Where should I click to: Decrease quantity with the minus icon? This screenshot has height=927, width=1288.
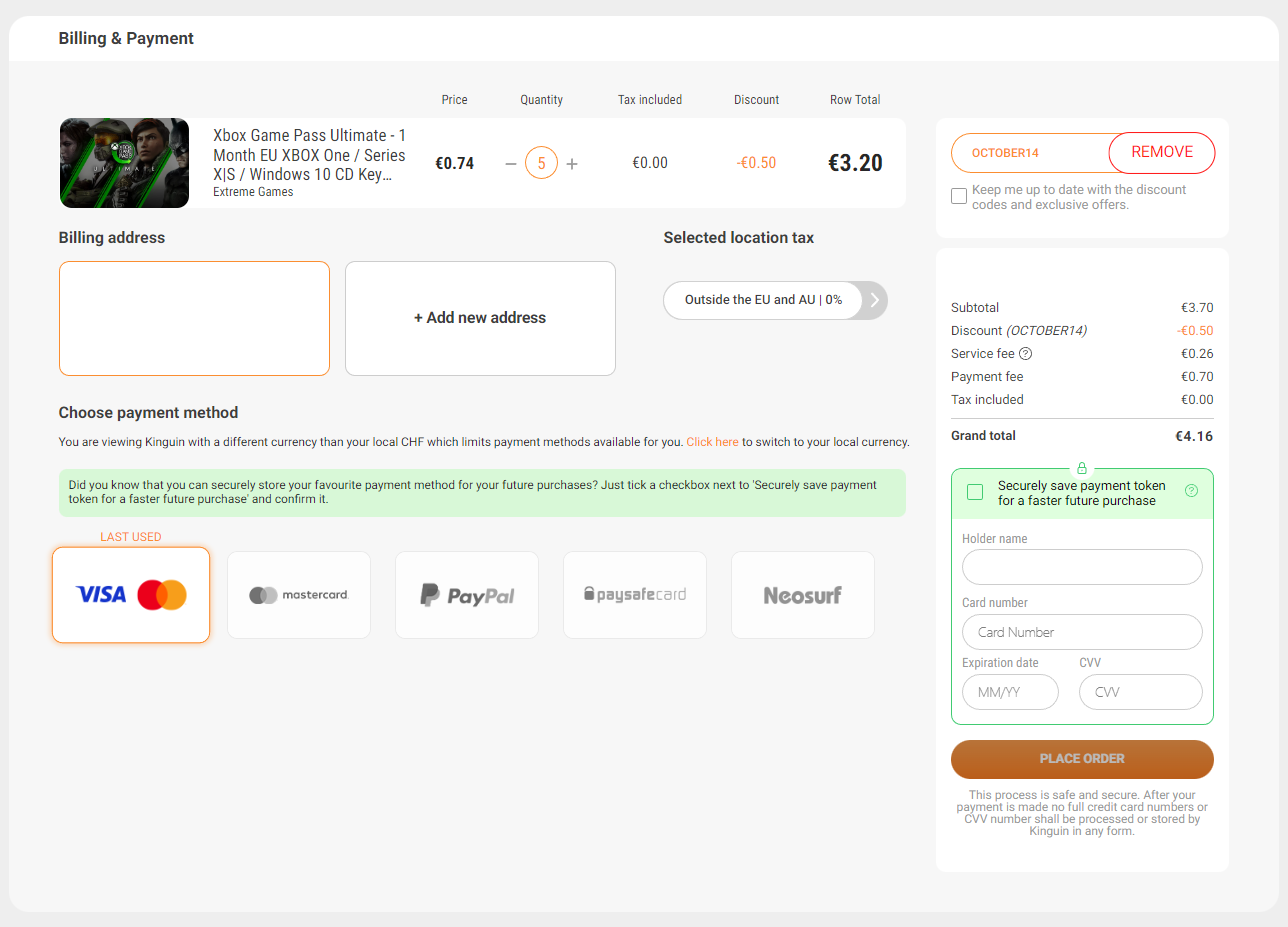pos(511,163)
